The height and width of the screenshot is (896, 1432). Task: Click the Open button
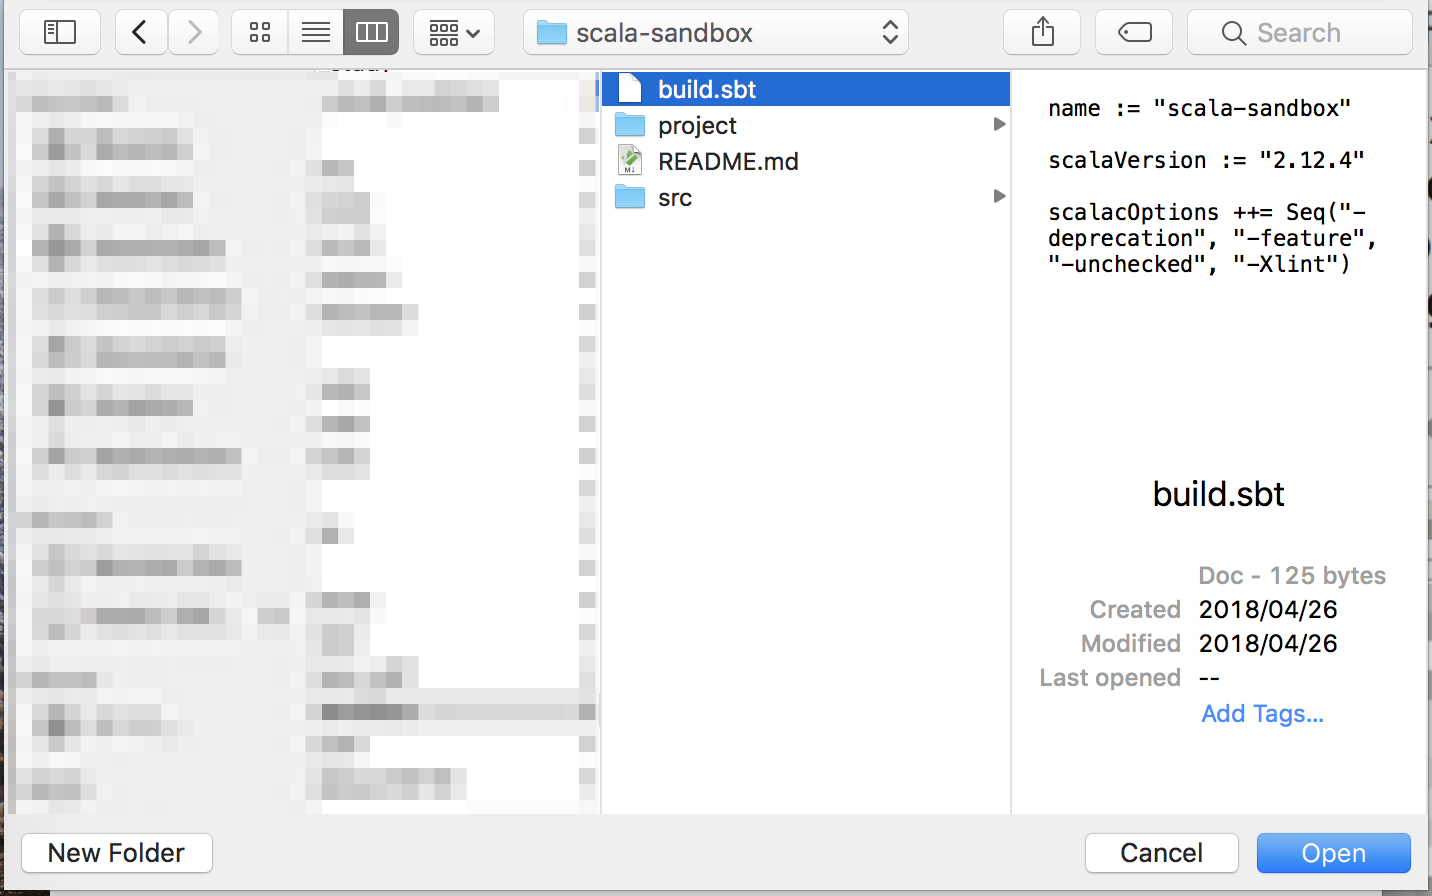pyautogui.click(x=1333, y=852)
